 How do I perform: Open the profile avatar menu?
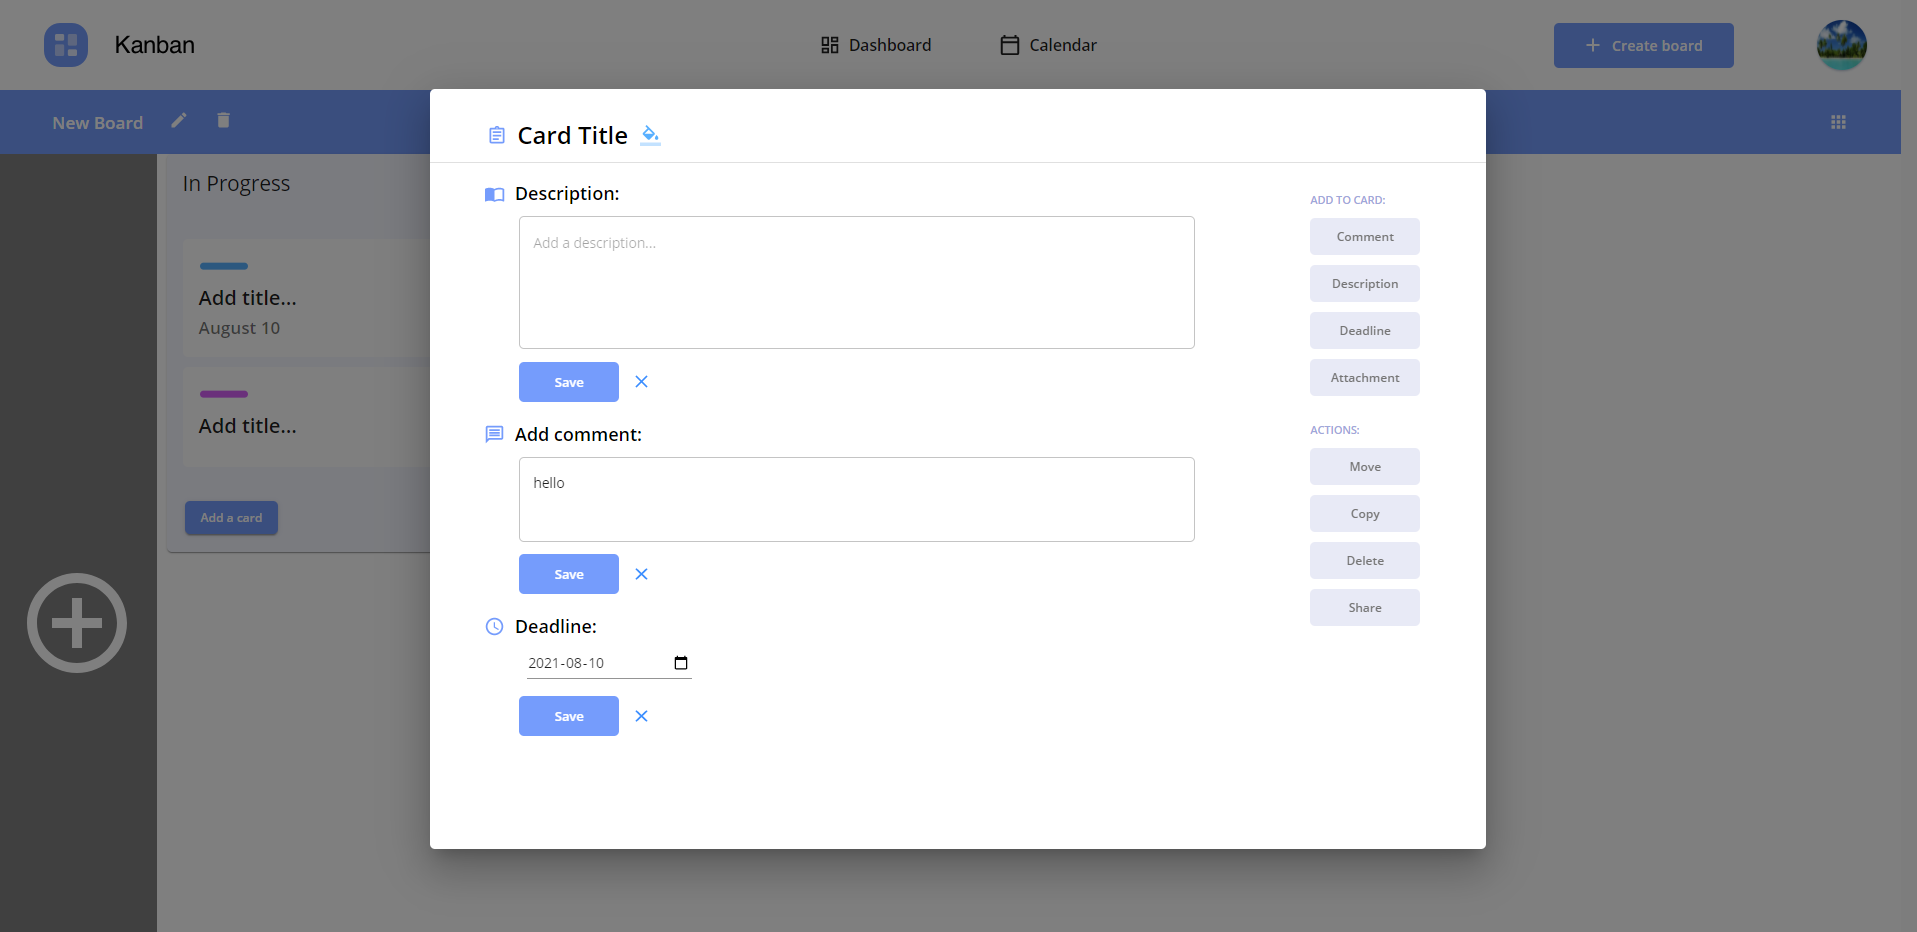1840,44
